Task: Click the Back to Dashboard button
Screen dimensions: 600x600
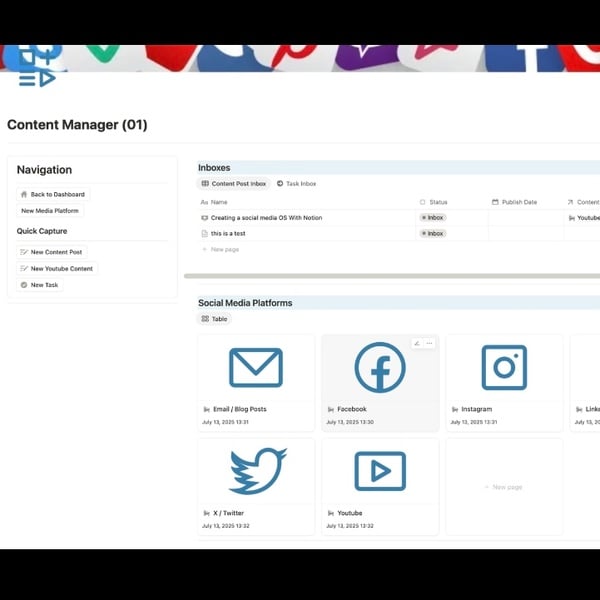Action: tap(53, 194)
